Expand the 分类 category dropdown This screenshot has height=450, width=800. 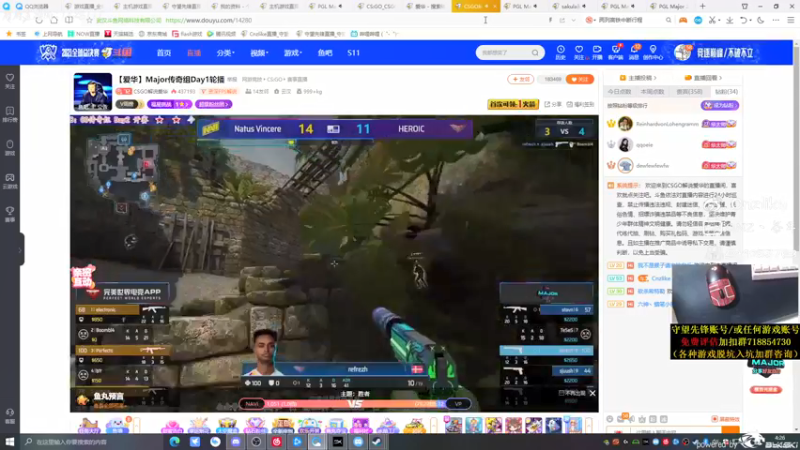[x=225, y=53]
